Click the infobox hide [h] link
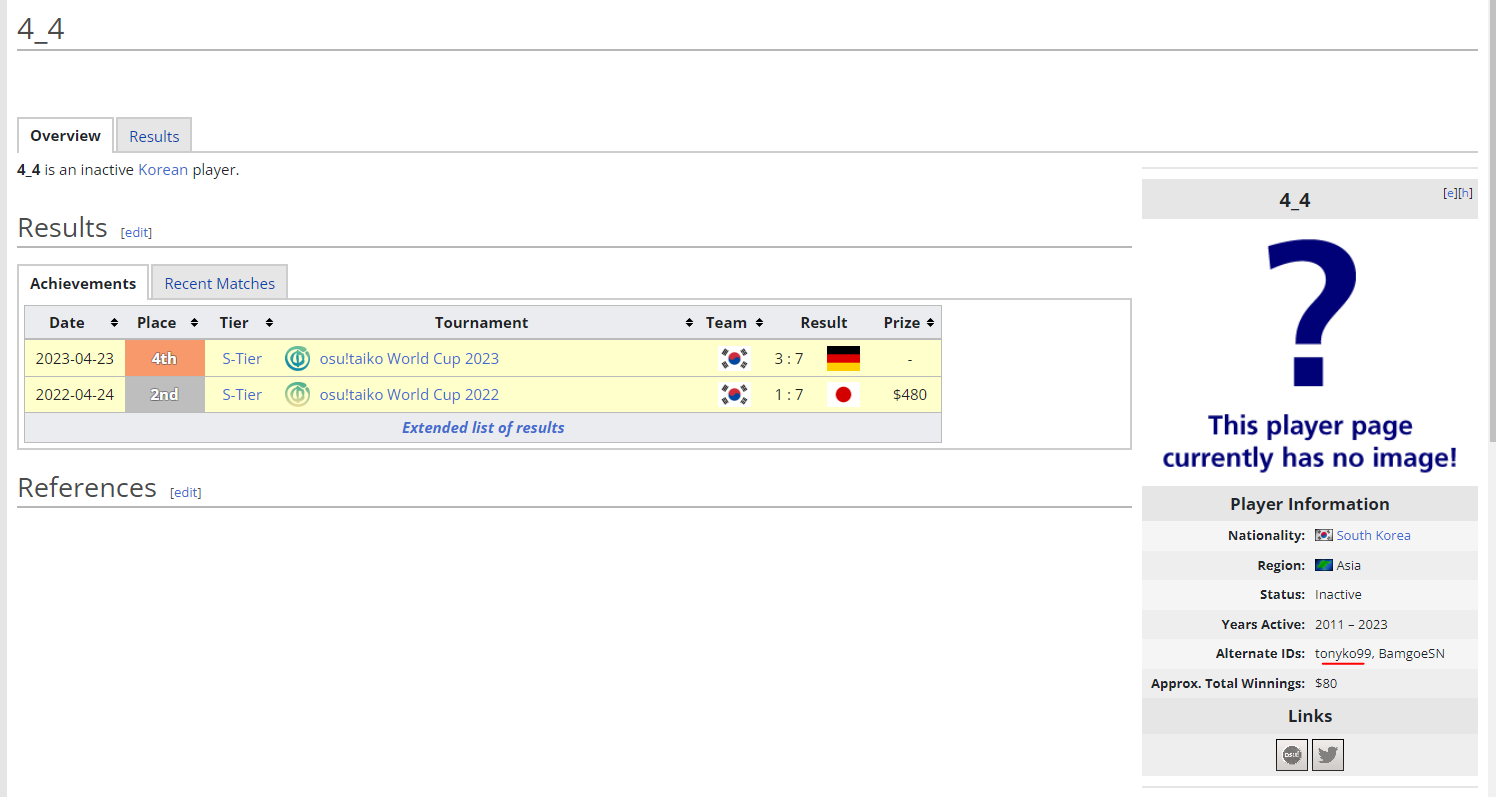The height and width of the screenshot is (797, 1496). (x=1465, y=193)
